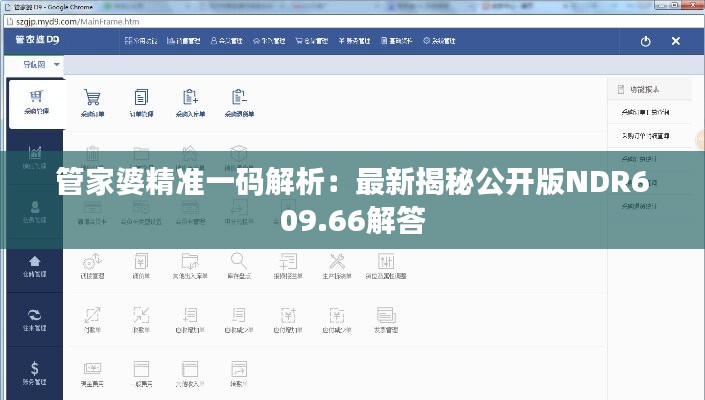Viewport: 705px width, 400px height.
Task: Open the clipboard-minus purchase return icon
Action: 239,97
